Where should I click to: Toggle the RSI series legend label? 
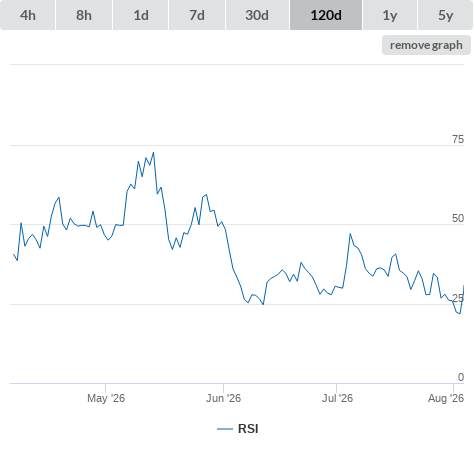coord(248,429)
